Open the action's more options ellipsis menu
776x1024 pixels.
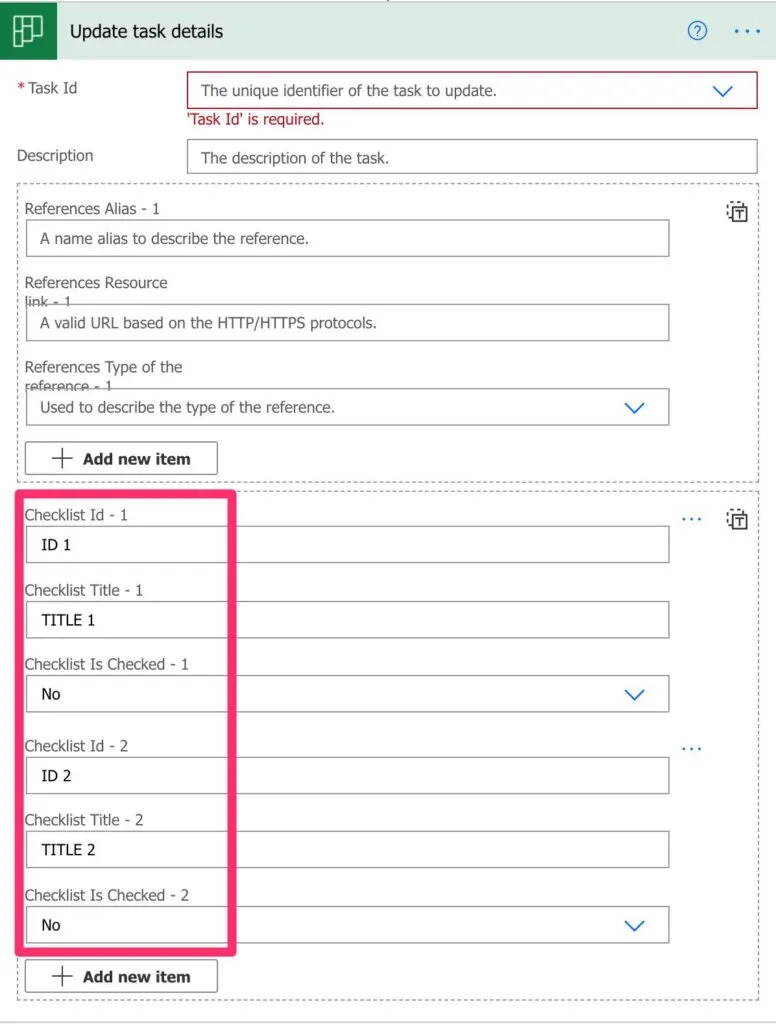pos(747,31)
